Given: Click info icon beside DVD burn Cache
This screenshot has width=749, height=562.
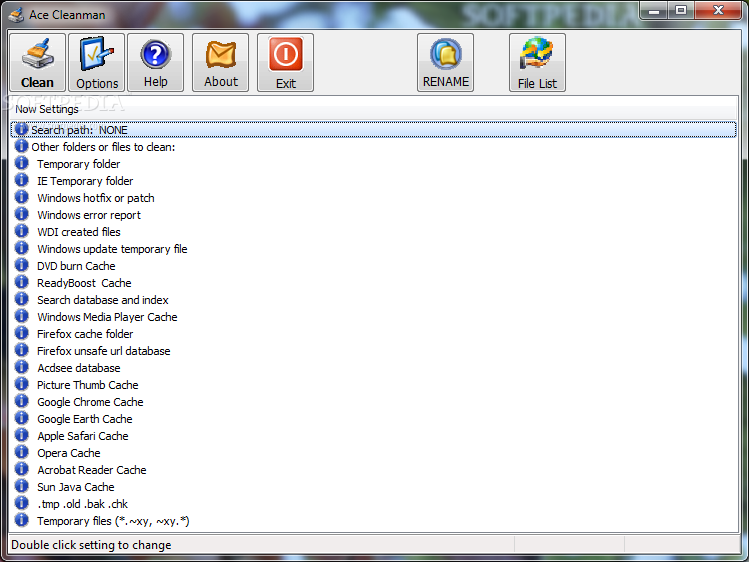Looking at the screenshot, I should (x=21, y=265).
